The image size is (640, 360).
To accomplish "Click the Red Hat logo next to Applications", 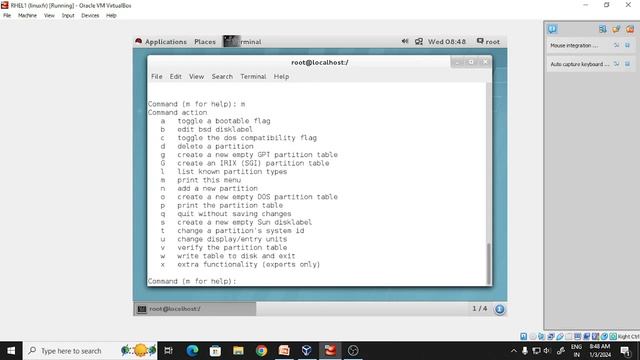I will (x=139, y=41).
